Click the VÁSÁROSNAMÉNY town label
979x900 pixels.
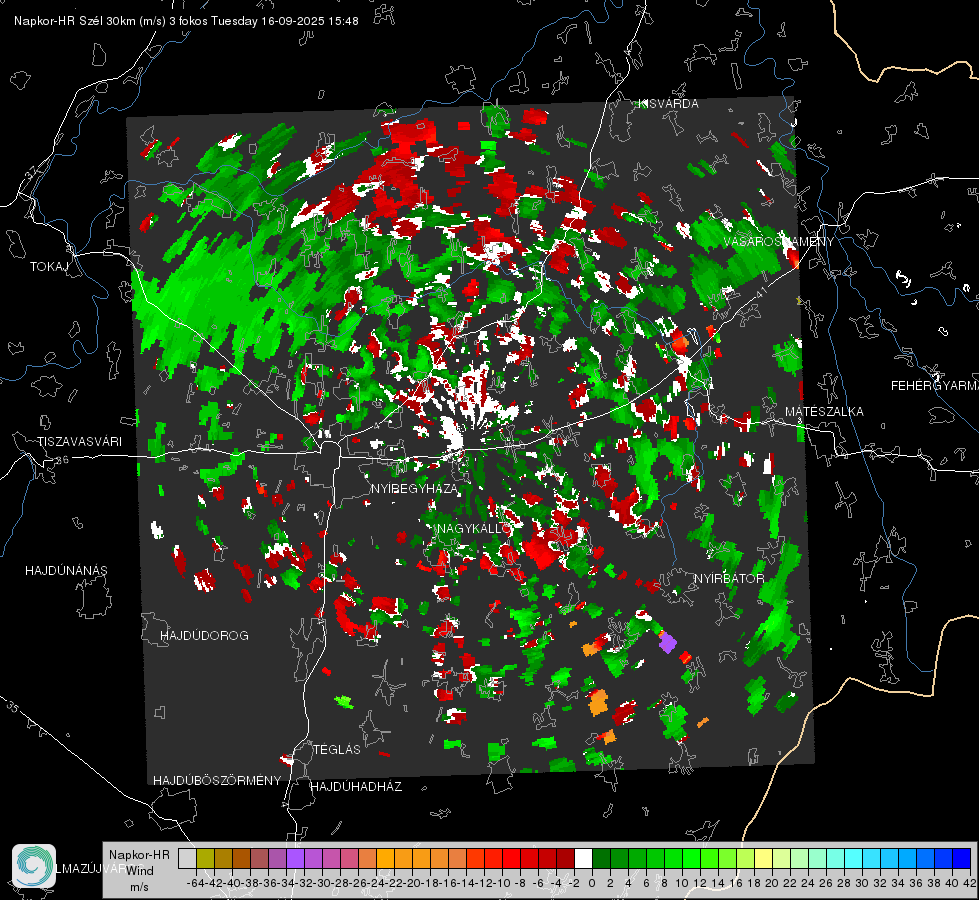click(x=779, y=242)
